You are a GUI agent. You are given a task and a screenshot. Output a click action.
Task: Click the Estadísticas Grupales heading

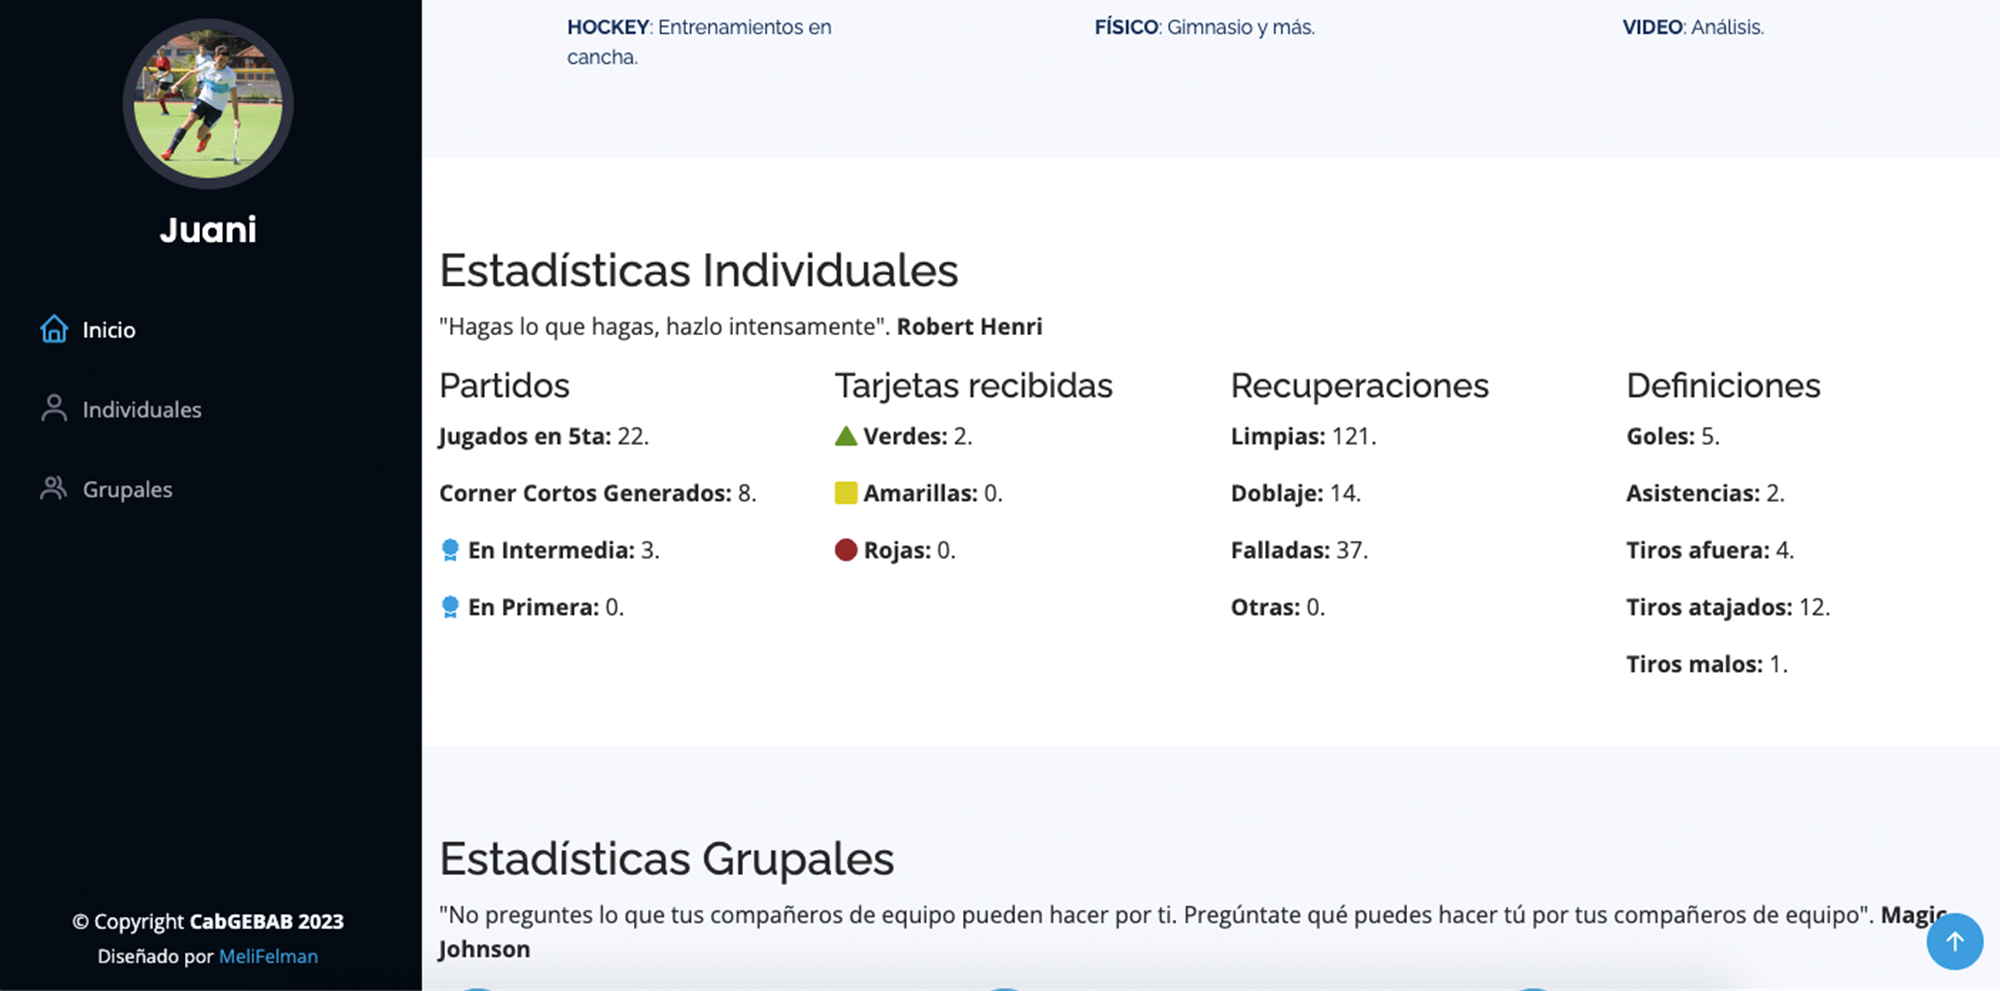666,858
